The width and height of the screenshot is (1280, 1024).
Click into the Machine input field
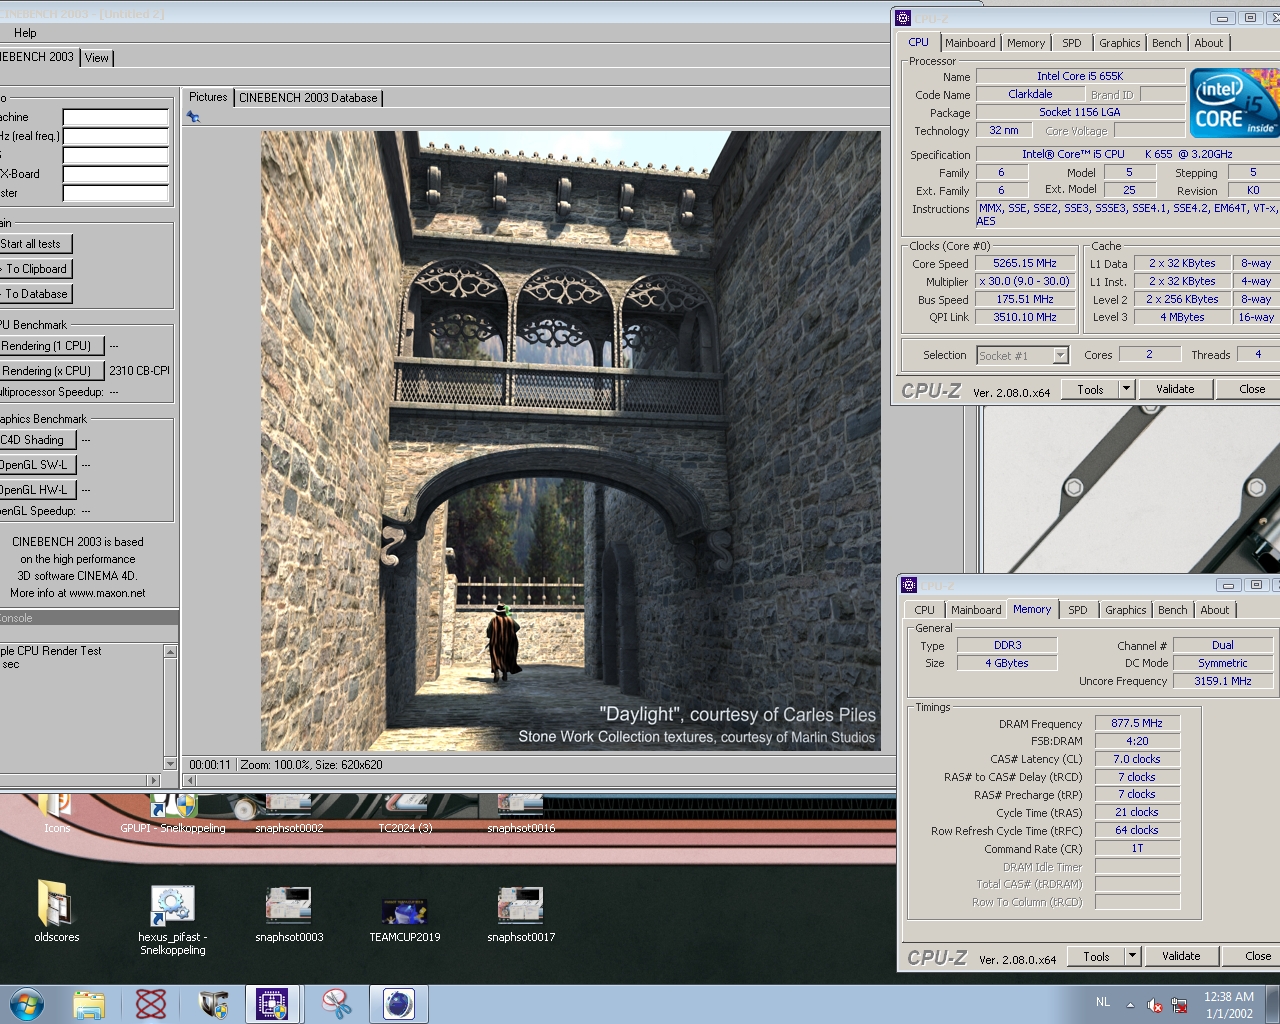pyautogui.click(x=116, y=117)
